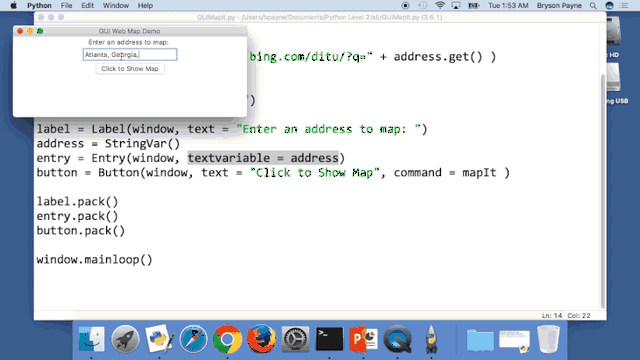Launch Launchpad rocket icon in dock

tap(125, 339)
